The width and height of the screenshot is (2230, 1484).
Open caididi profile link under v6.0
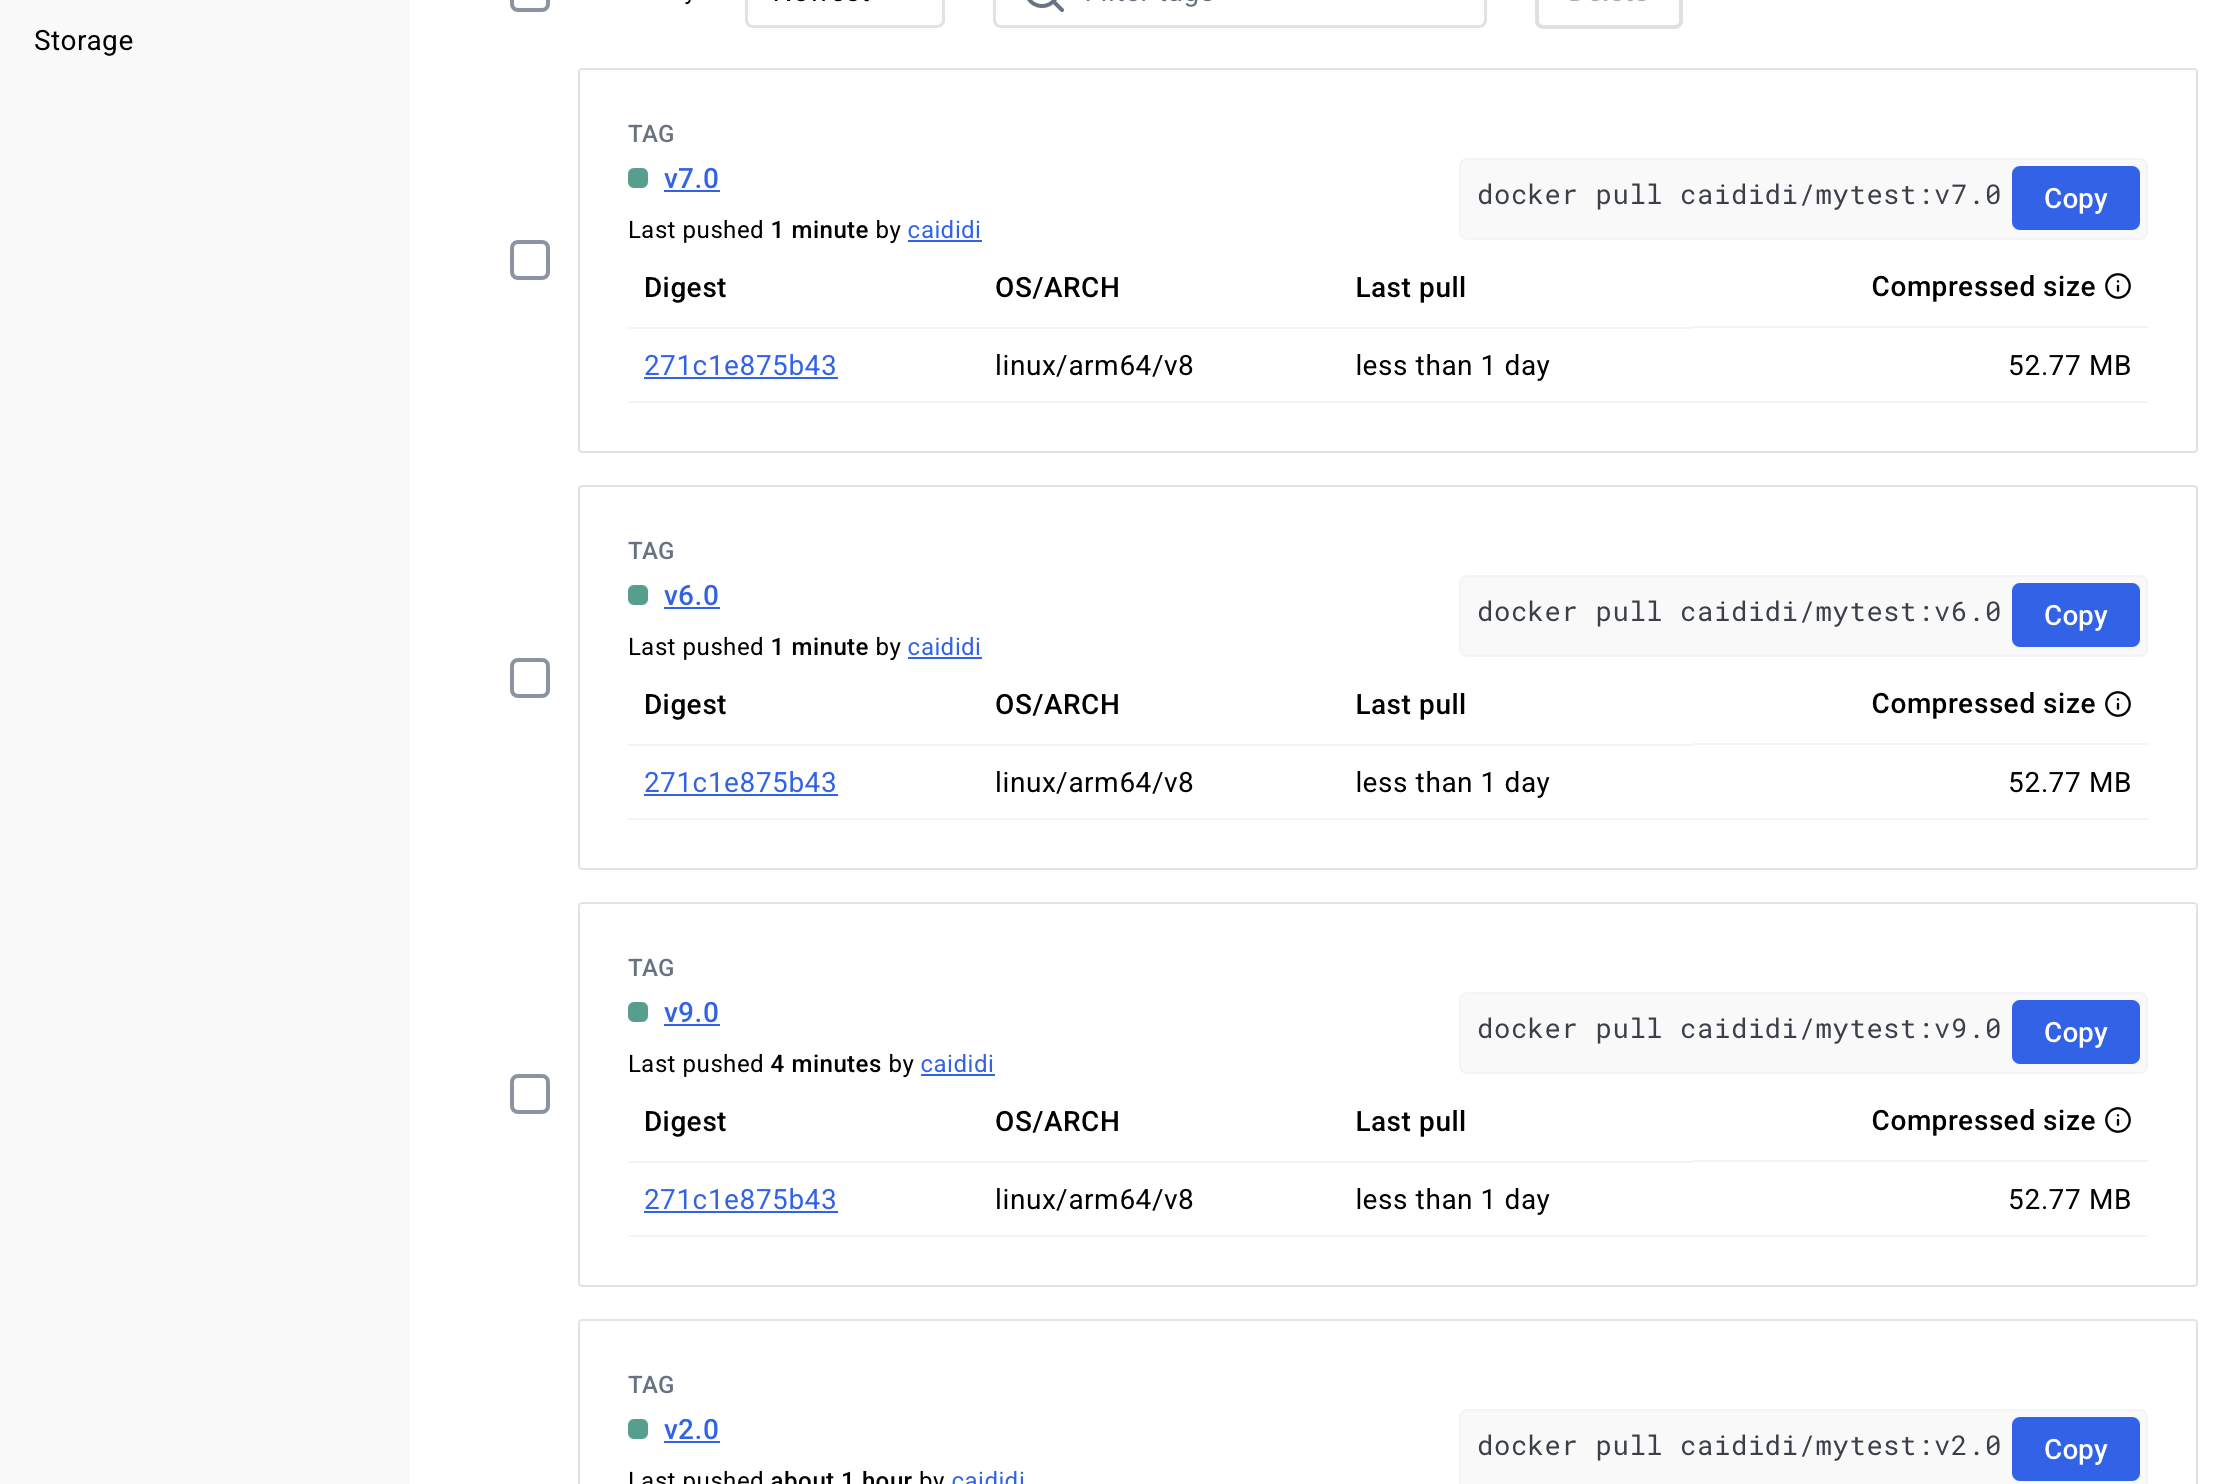pos(944,647)
